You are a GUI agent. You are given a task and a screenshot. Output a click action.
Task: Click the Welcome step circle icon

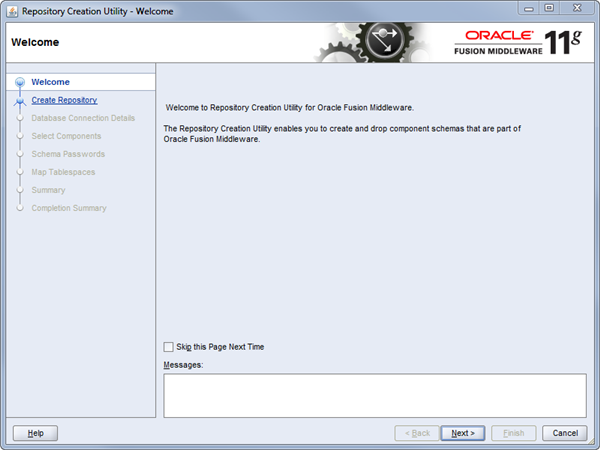tap(20, 82)
